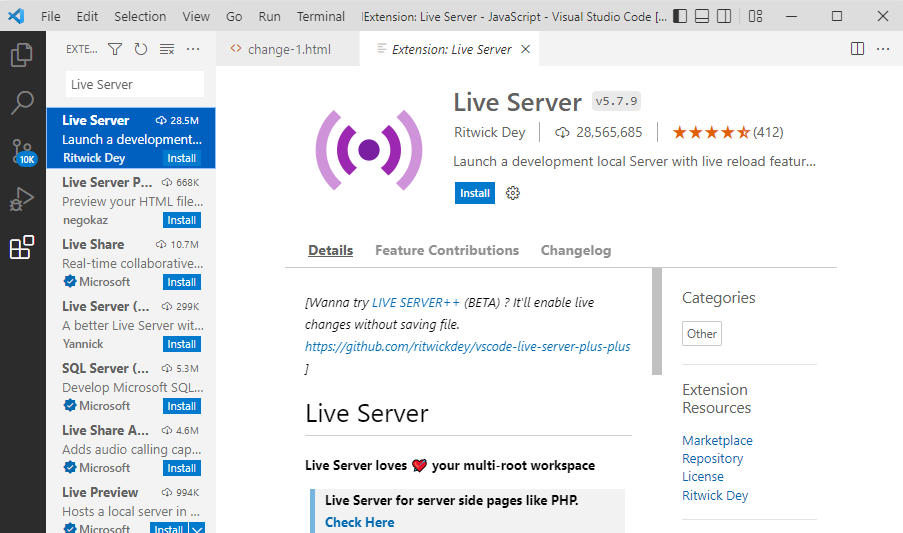Screen dimensions: 903x533
Task: Open the Run and Debug view
Action: click(x=22, y=199)
